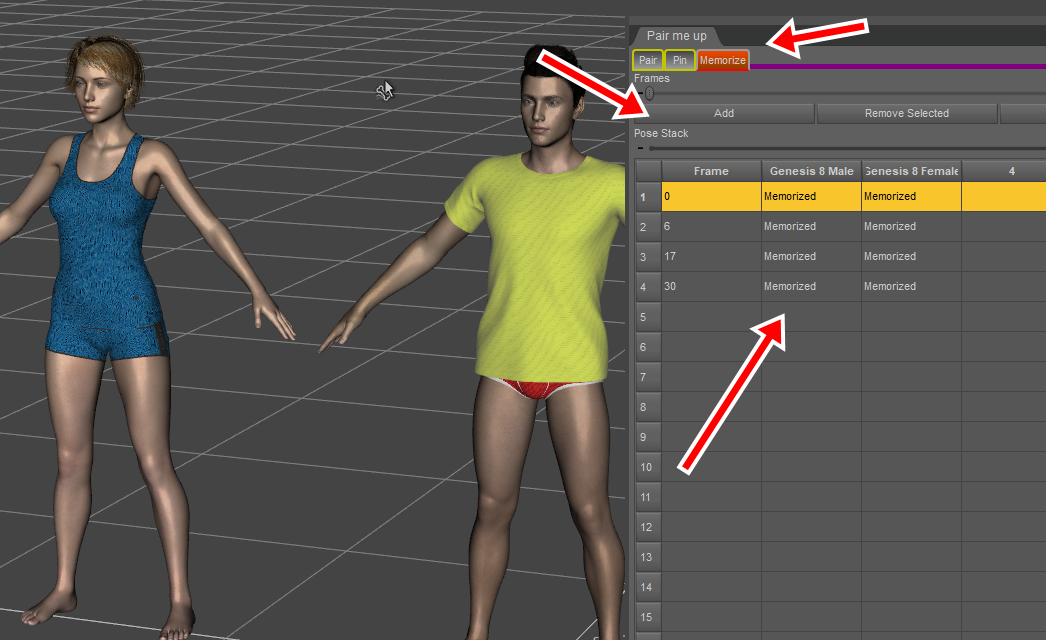The width and height of the screenshot is (1046, 640).
Task: Click Genesis 8 Female Memorized cell in row 3
Action: click(911, 256)
